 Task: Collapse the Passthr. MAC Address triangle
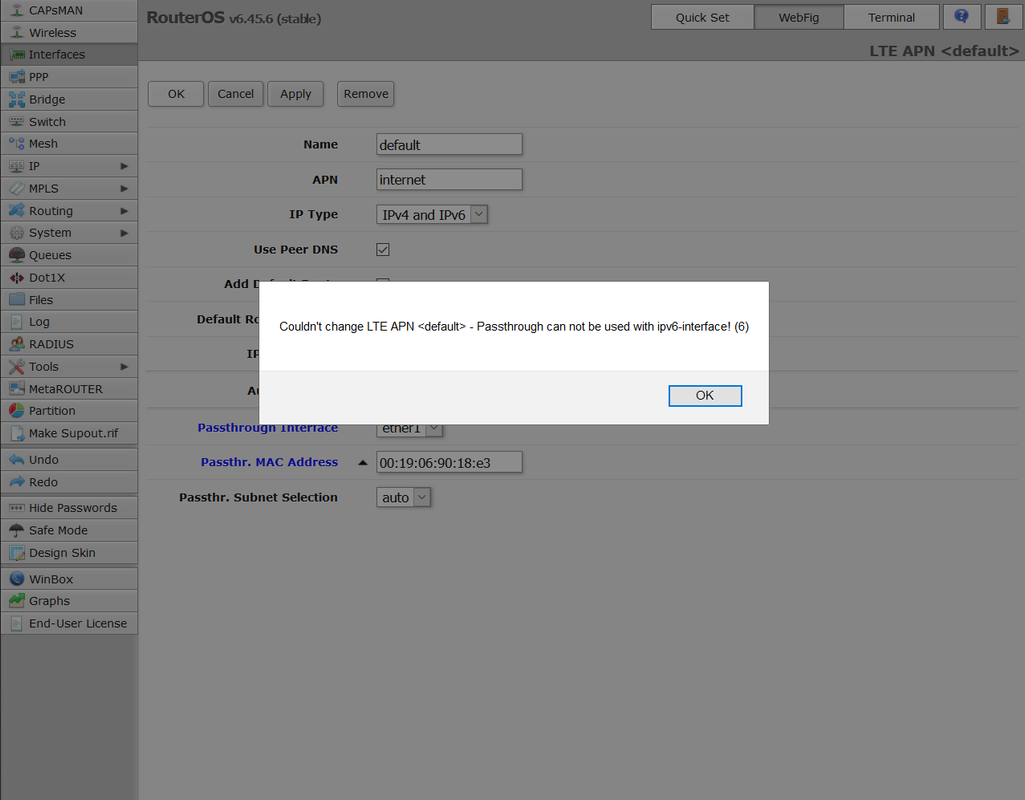coord(363,463)
